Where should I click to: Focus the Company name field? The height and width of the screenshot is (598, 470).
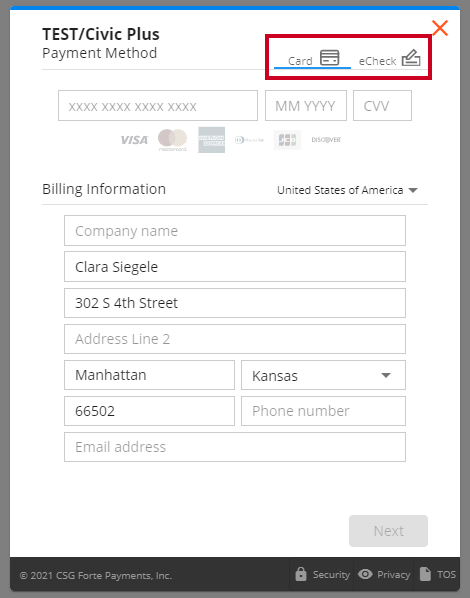coord(235,231)
